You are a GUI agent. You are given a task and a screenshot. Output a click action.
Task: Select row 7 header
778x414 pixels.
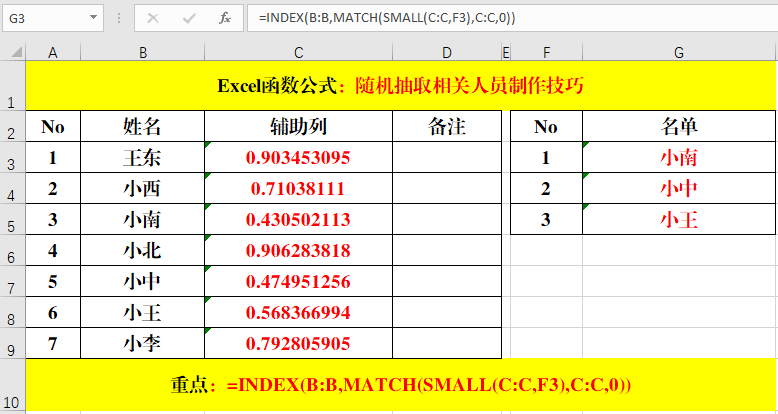coord(13,281)
